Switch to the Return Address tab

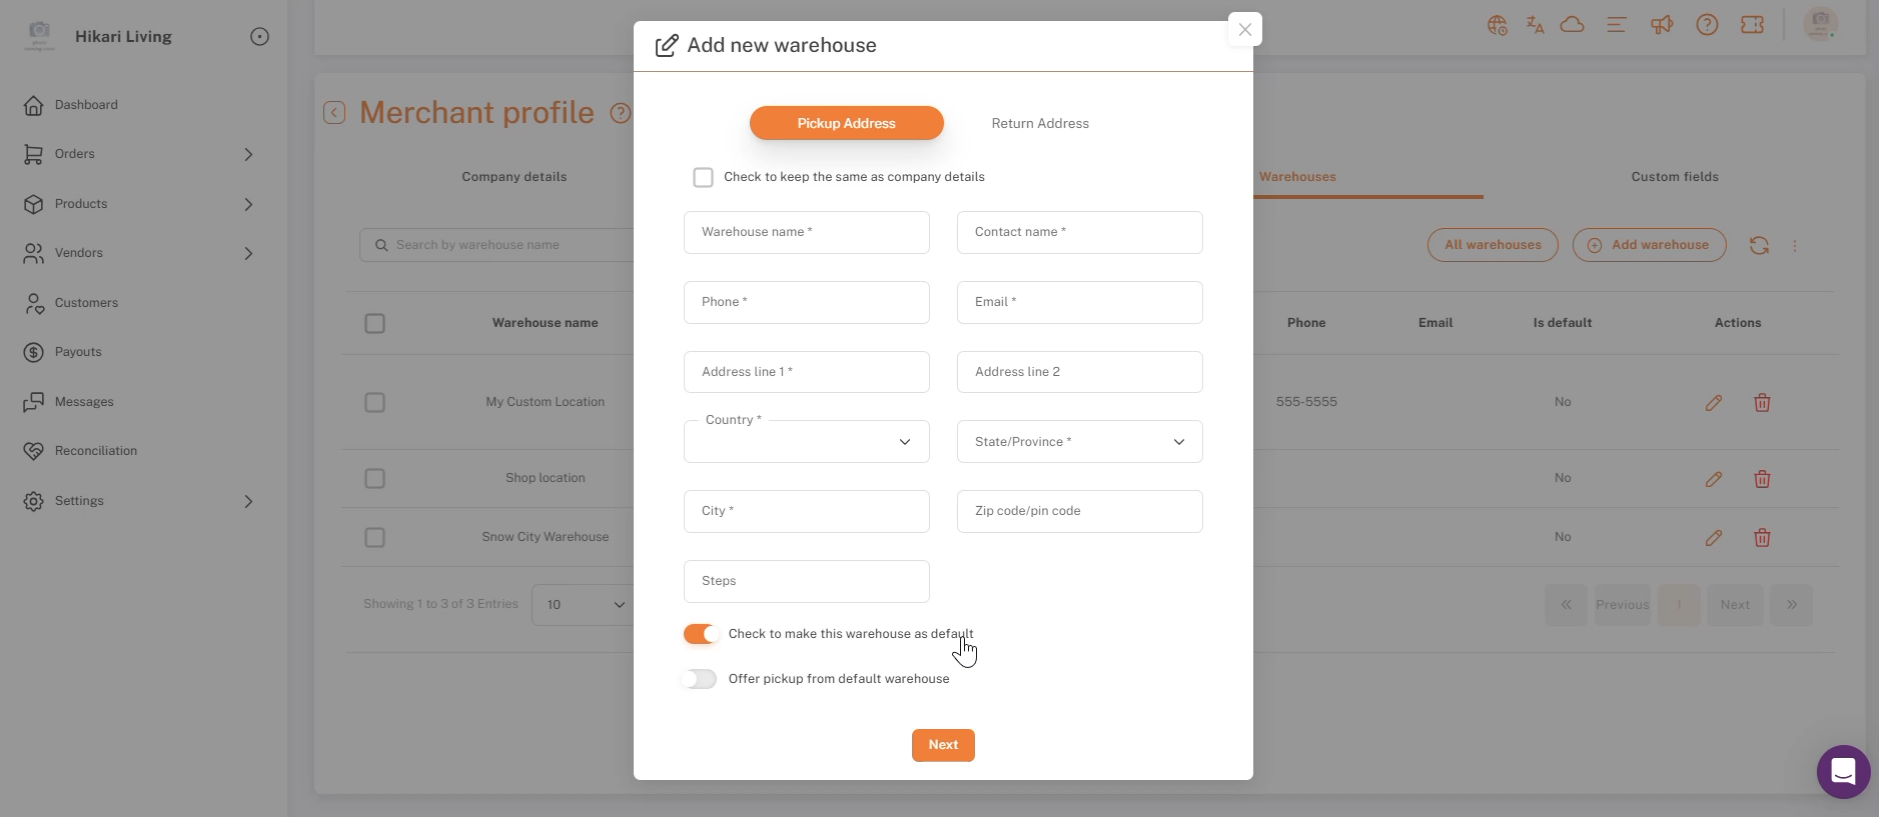point(1040,123)
